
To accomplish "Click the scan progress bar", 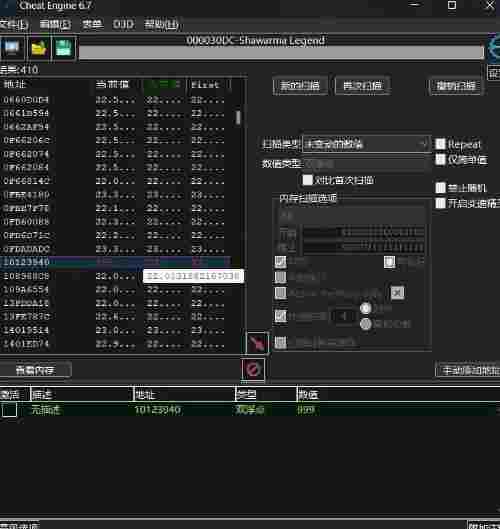I will coord(281,52).
